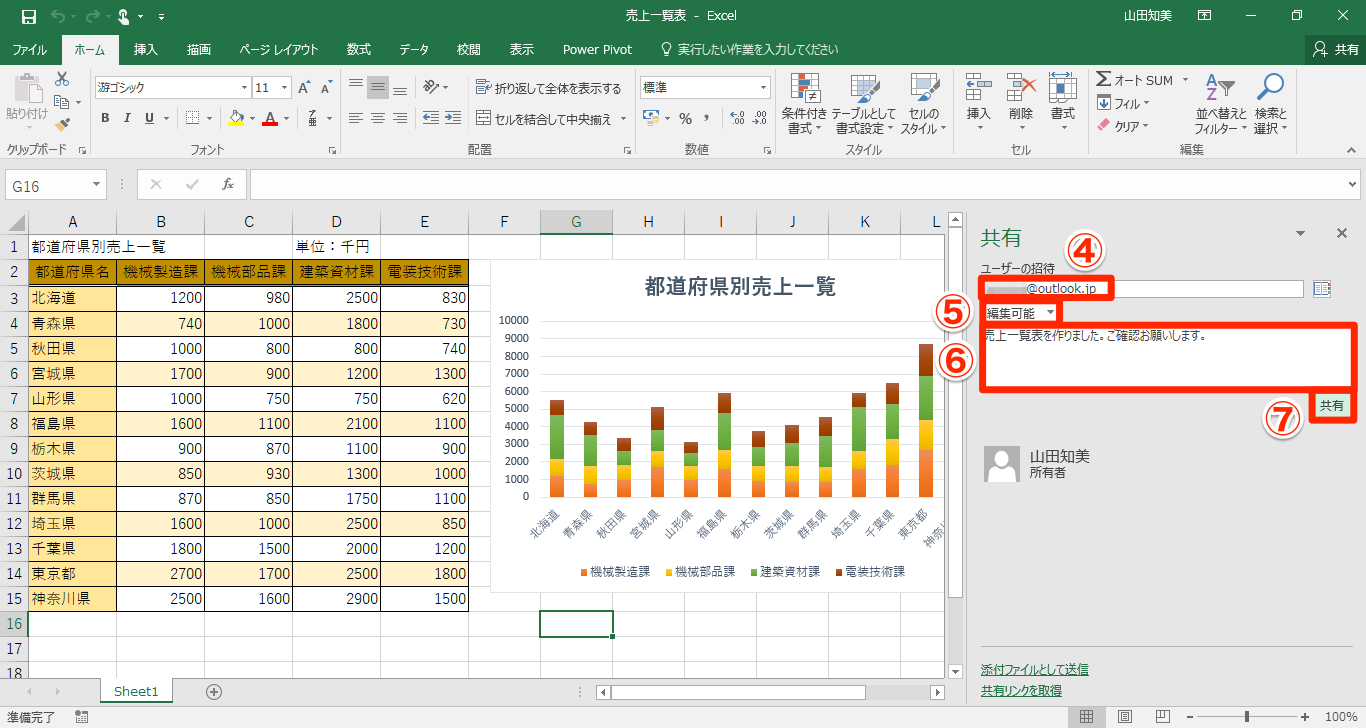This screenshot has height=728, width=1366.
Task: Click the 共有 button at the ribbon's right
Action: pos(1336,49)
